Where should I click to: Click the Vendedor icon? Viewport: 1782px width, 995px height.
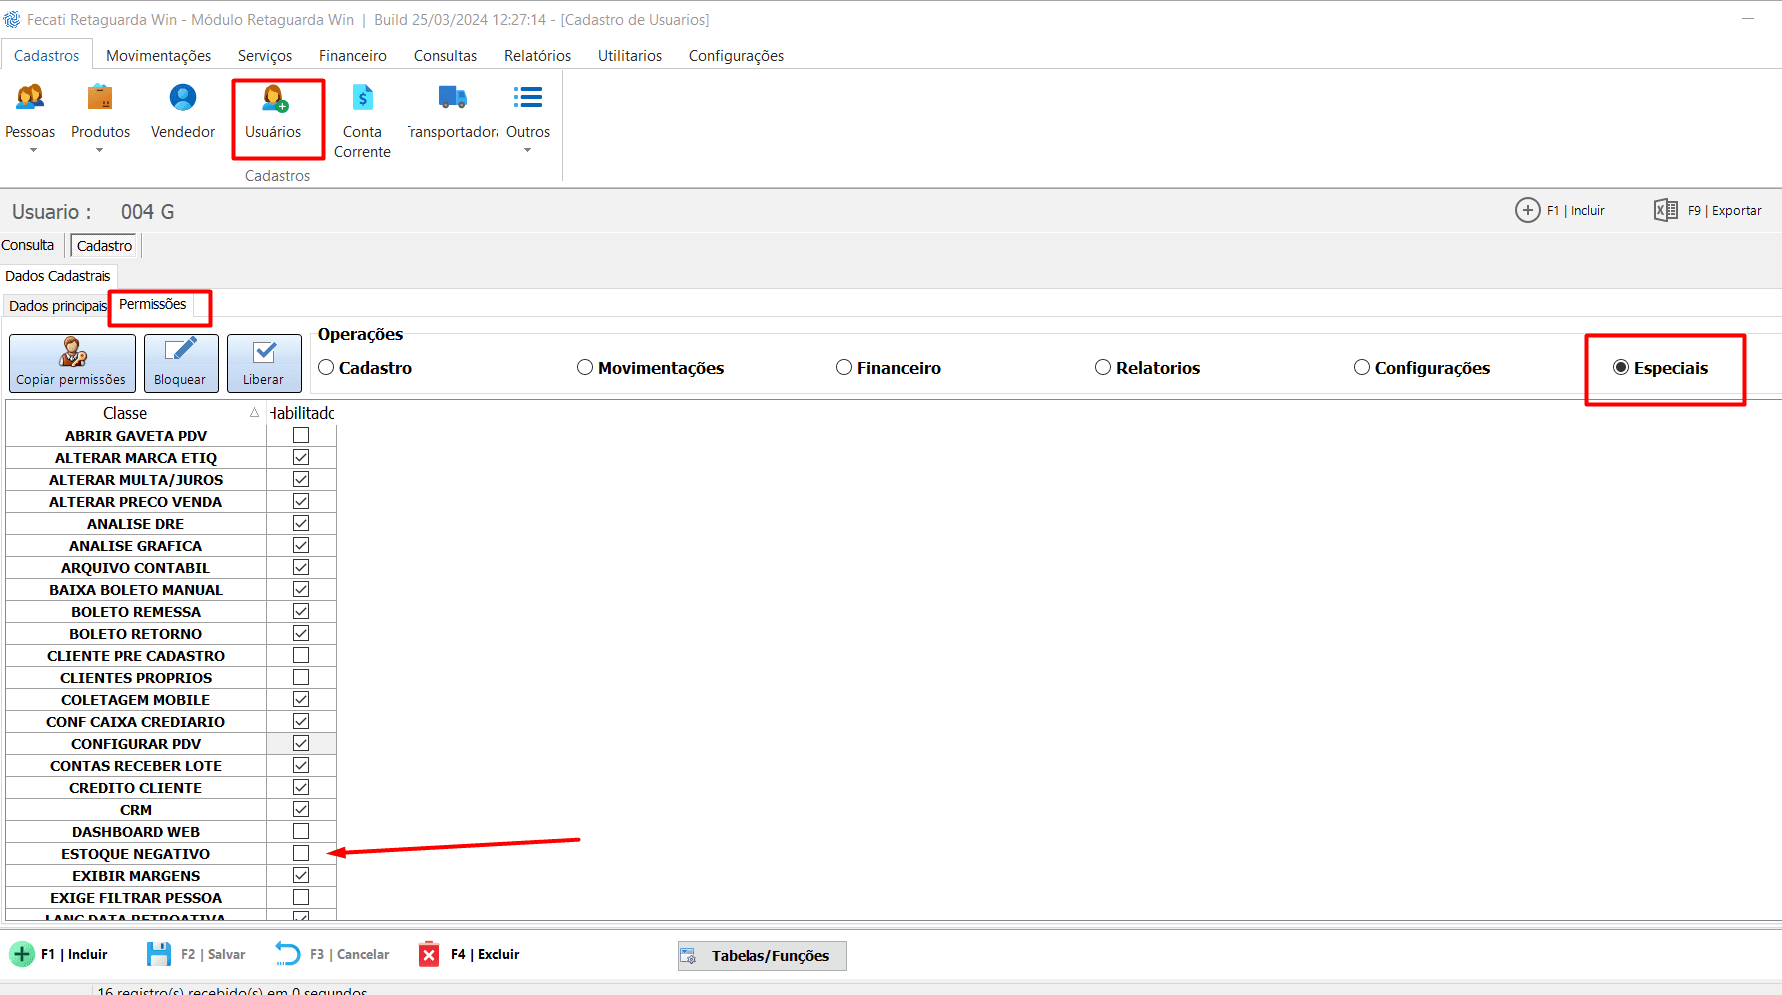[x=183, y=100]
